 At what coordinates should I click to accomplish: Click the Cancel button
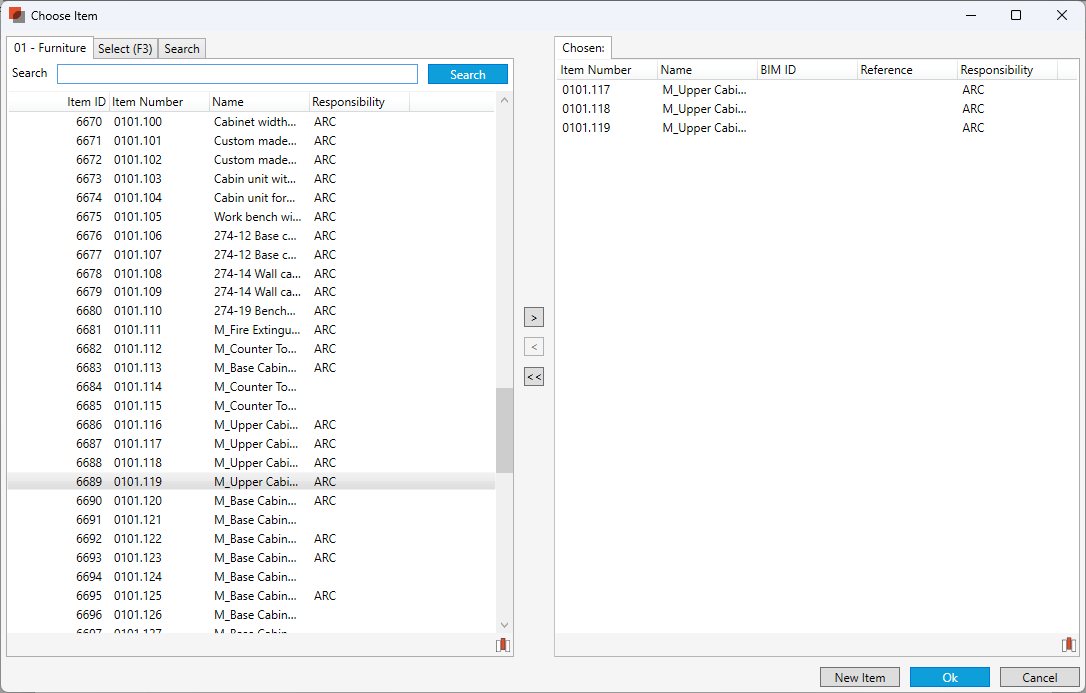pos(1039,677)
